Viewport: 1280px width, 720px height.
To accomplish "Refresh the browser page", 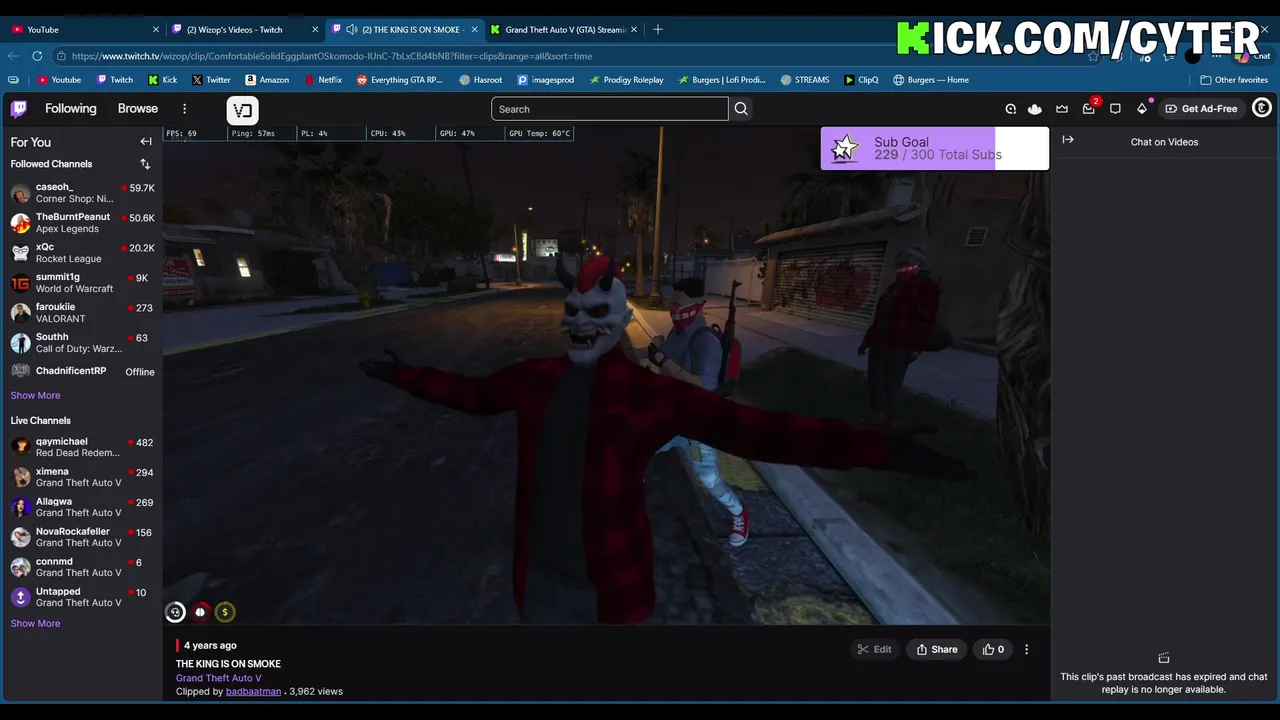I will (x=37, y=56).
